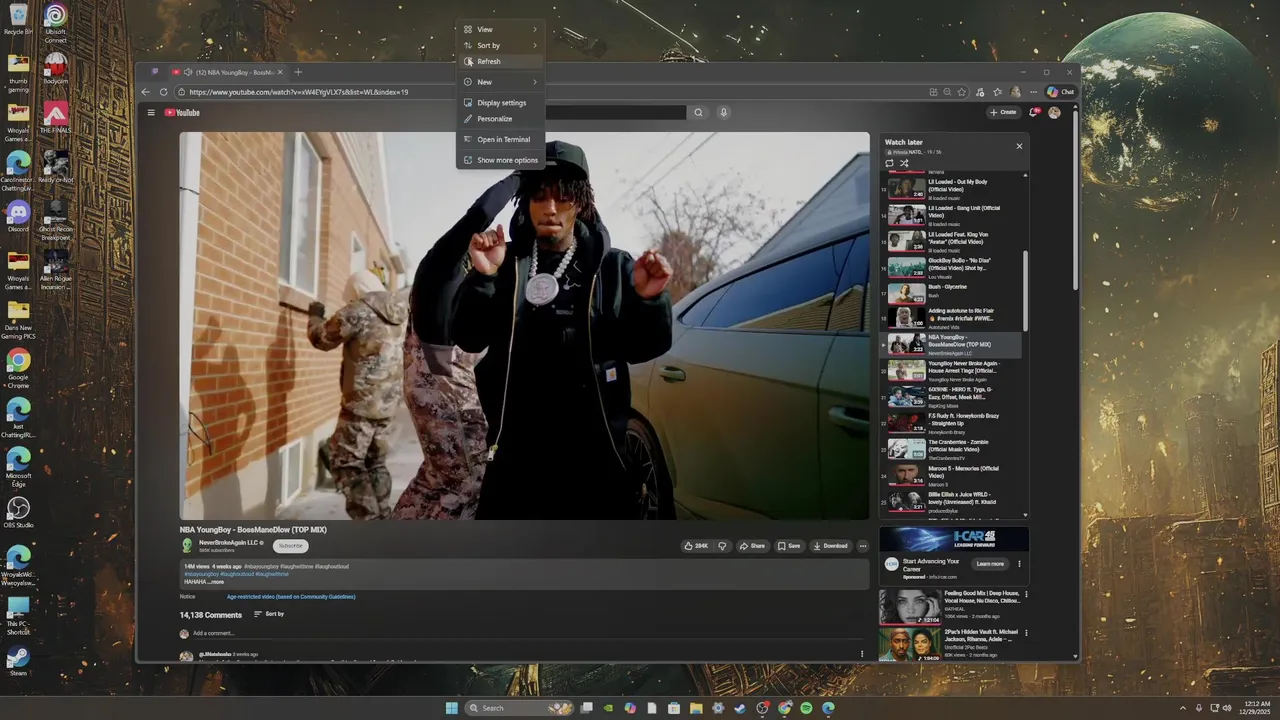Click the browser page vertical scrollbar
The height and width of the screenshot is (720, 1280).
(x=1075, y=200)
